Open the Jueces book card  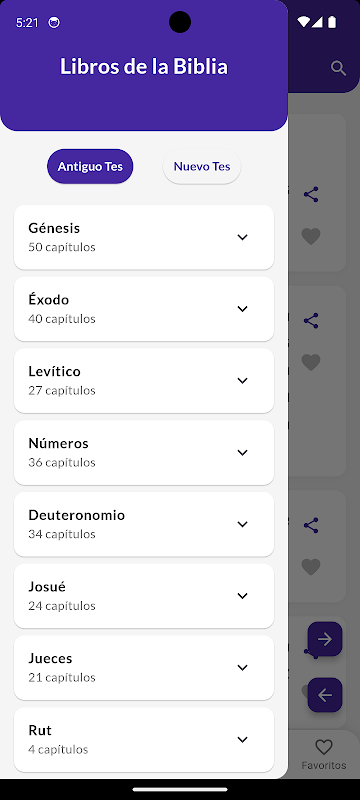[144, 667]
